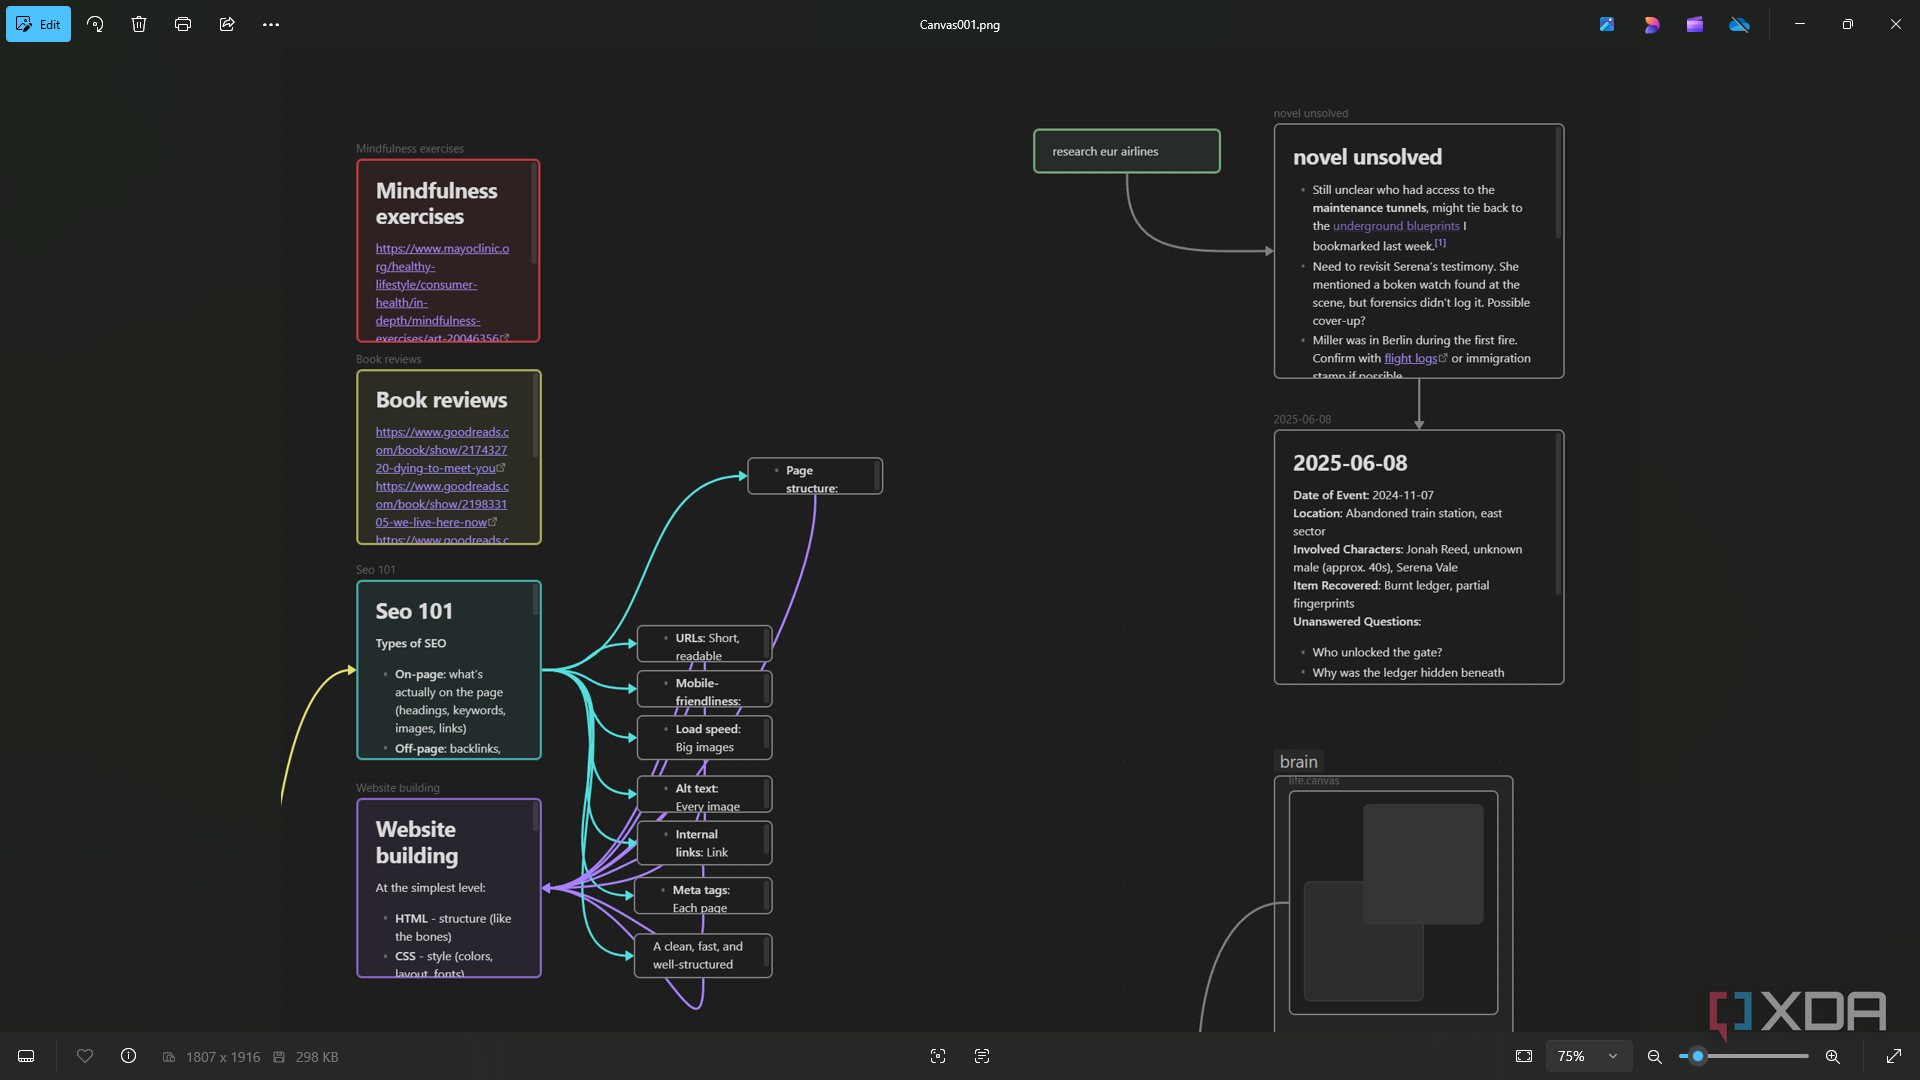Image resolution: width=1920 pixels, height=1080 pixels.
Task: Click the Mindfulness exercises card heading
Action: (436, 203)
